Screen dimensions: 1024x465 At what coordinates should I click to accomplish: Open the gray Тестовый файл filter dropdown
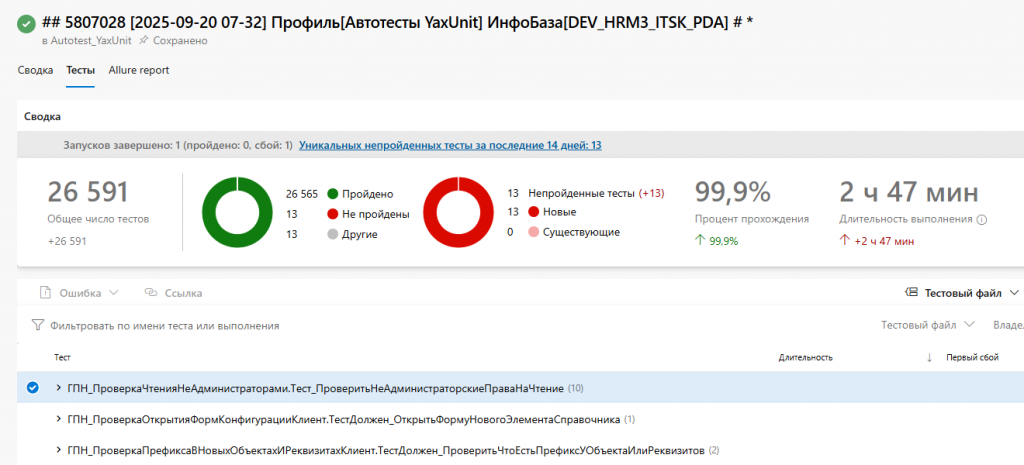click(927, 325)
